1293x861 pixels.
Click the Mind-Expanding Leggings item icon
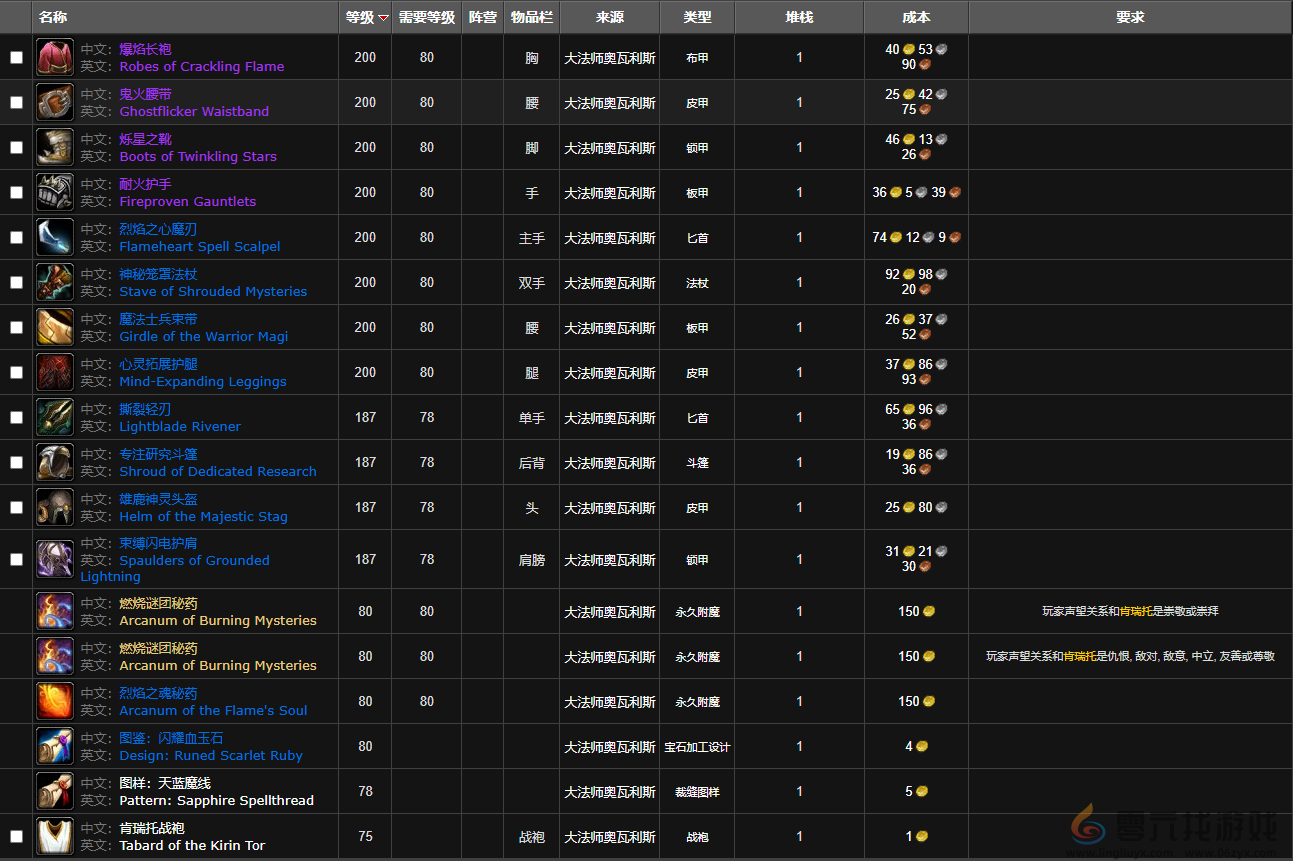(55, 372)
